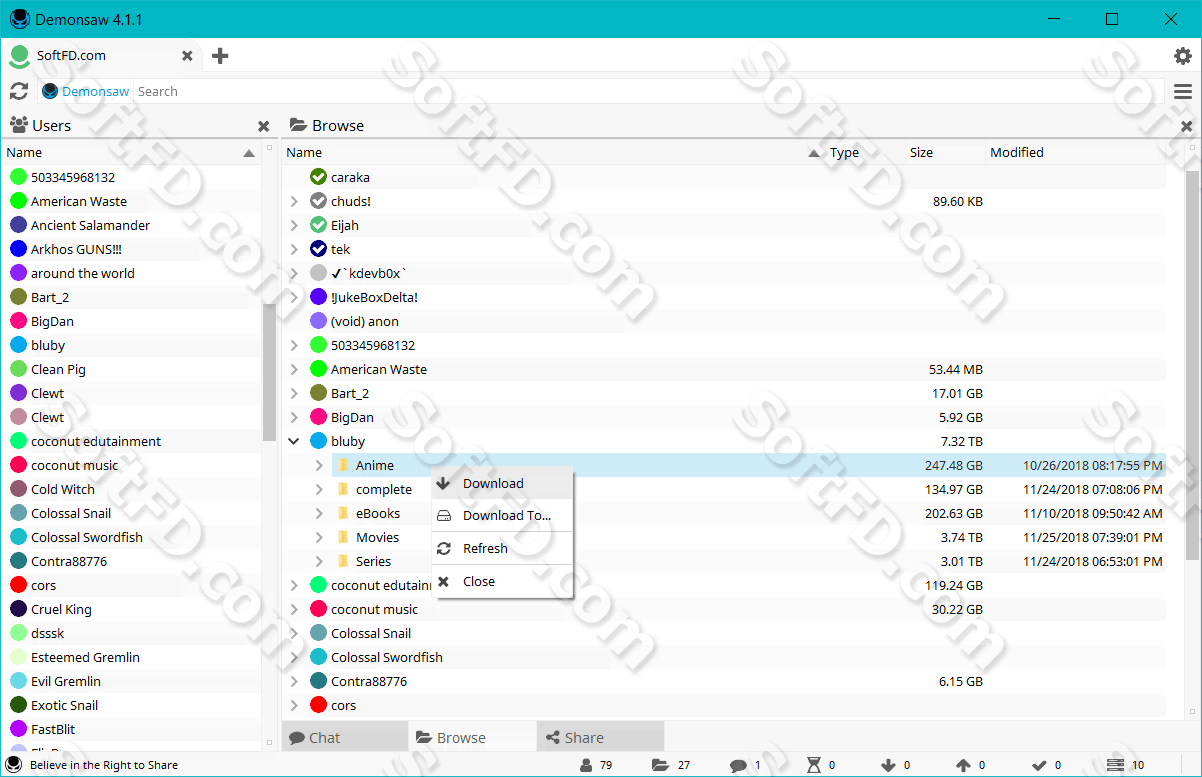This screenshot has width=1202, height=777.
Task: Click the refresh arrows icon beside Demonsaw
Action: click(19, 91)
